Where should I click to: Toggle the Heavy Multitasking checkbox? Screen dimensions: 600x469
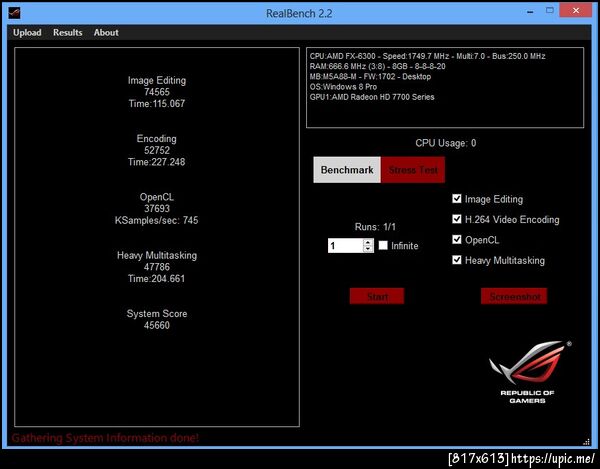click(x=457, y=260)
